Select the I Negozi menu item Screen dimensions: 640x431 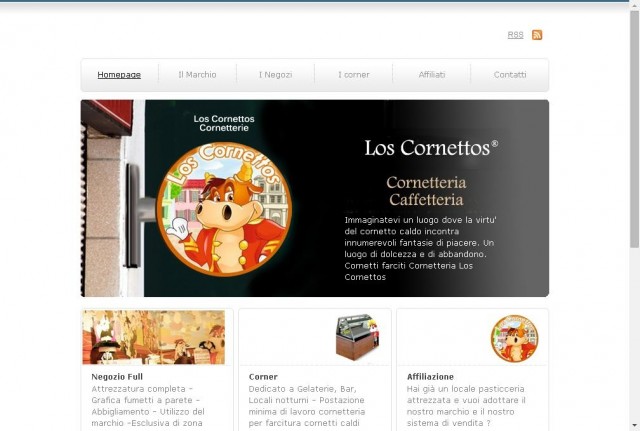276,75
